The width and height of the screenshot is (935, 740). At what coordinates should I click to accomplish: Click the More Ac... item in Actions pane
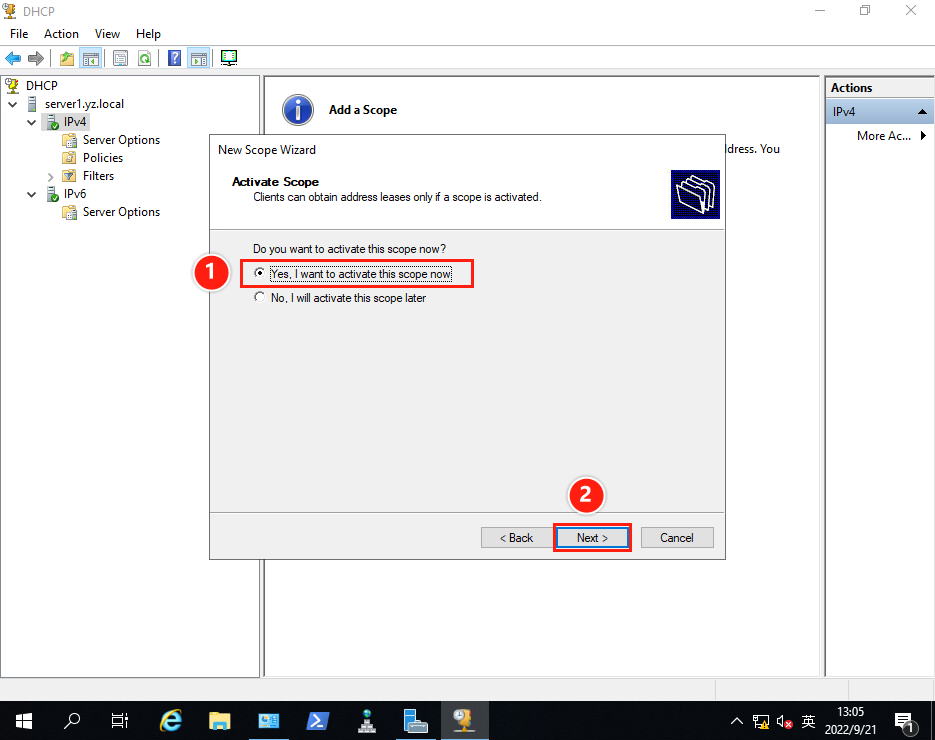click(884, 136)
